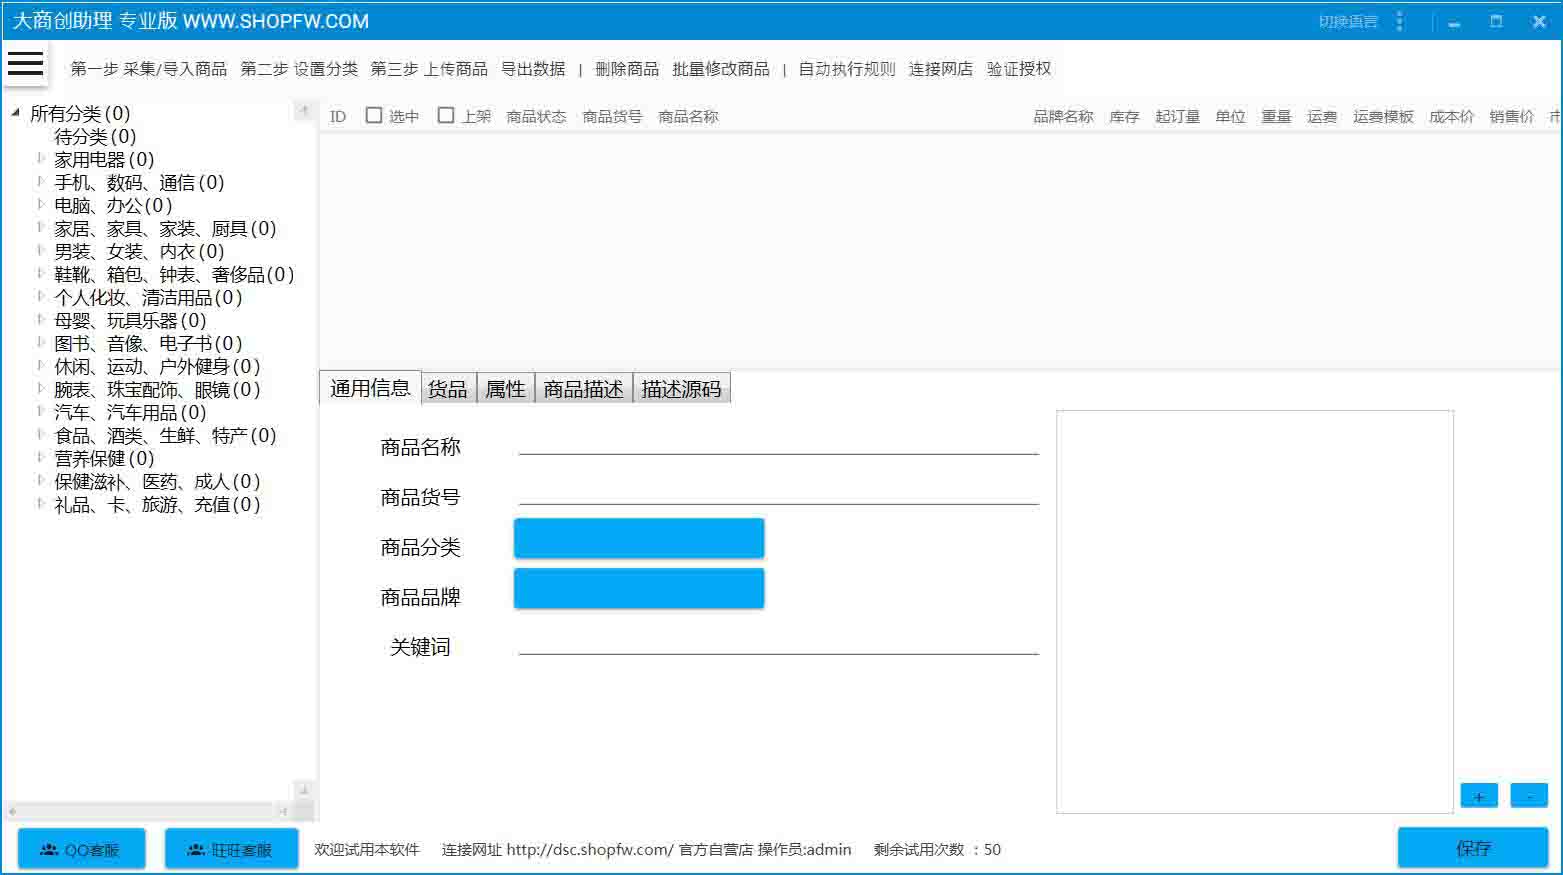
Task: Click the 运费模板 column header
Action: [x=1383, y=117]
